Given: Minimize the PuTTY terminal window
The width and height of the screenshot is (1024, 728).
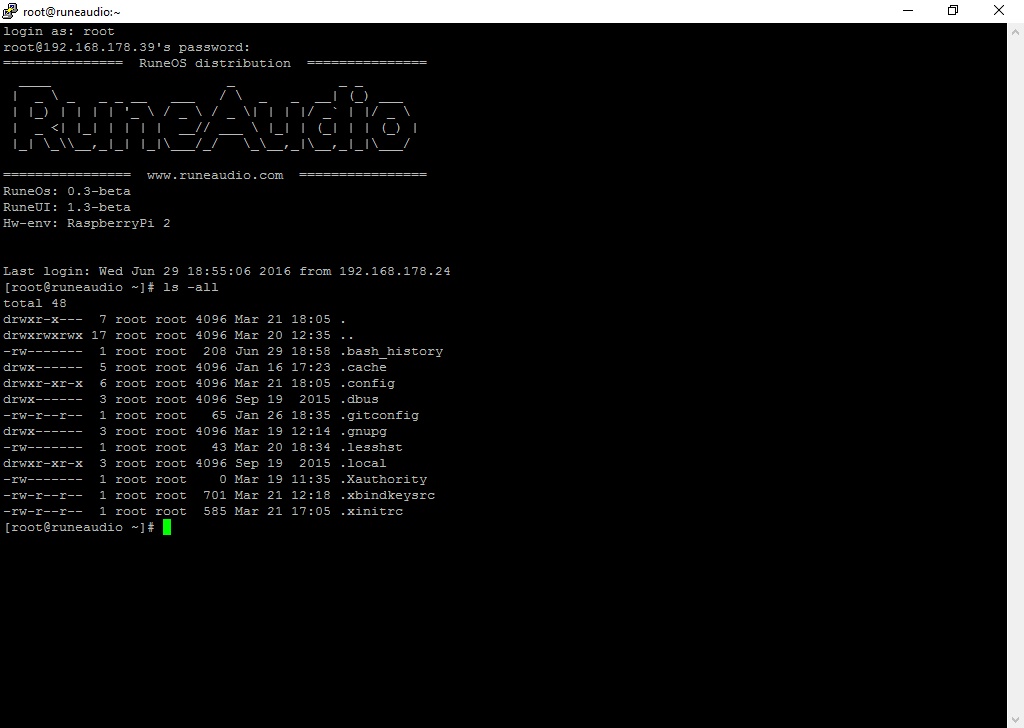Looking at the screenshot, I should pos(907,11).
